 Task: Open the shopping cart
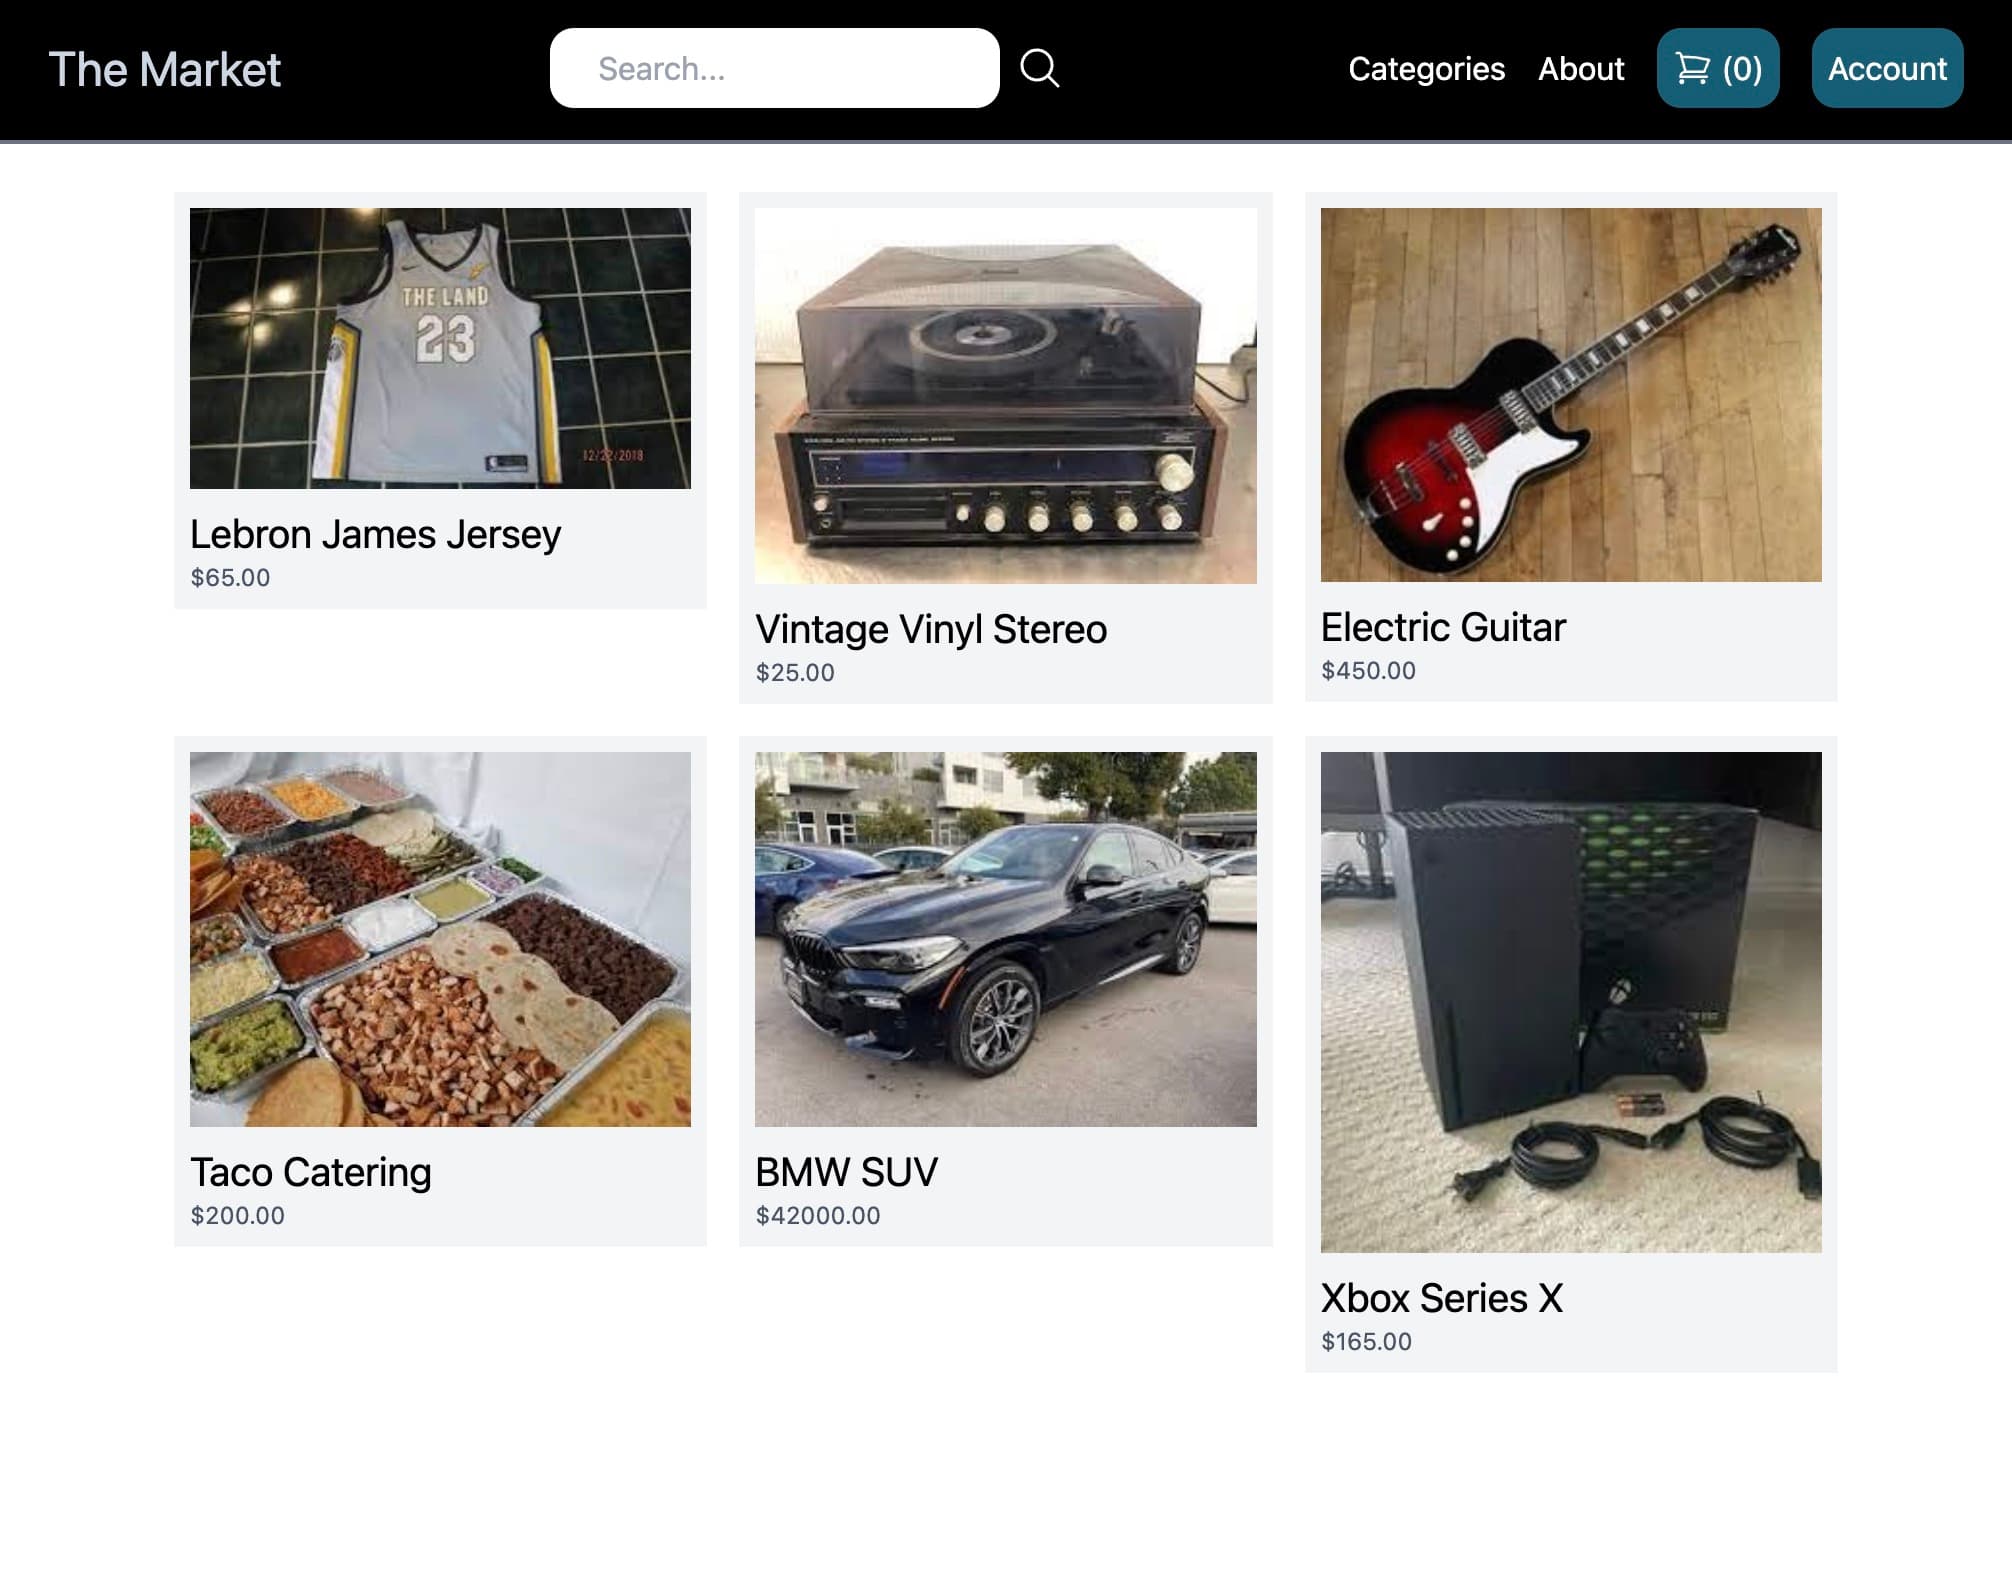pyautogui.click(x=1717, y=69)
